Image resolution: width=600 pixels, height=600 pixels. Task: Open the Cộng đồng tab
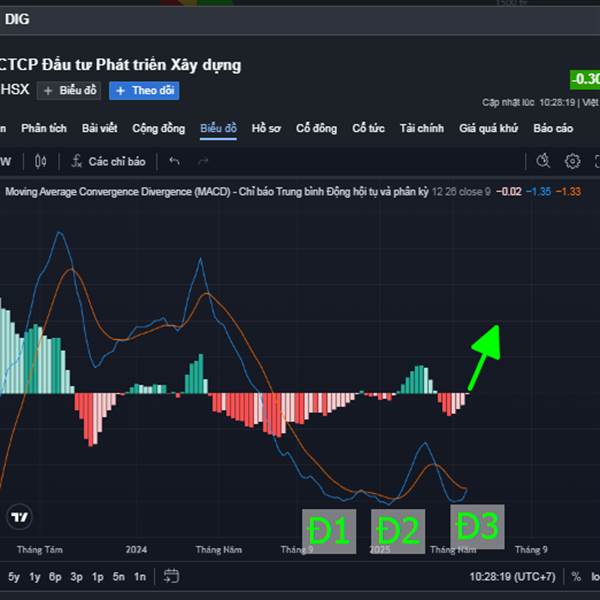click(x=158, y=128)
